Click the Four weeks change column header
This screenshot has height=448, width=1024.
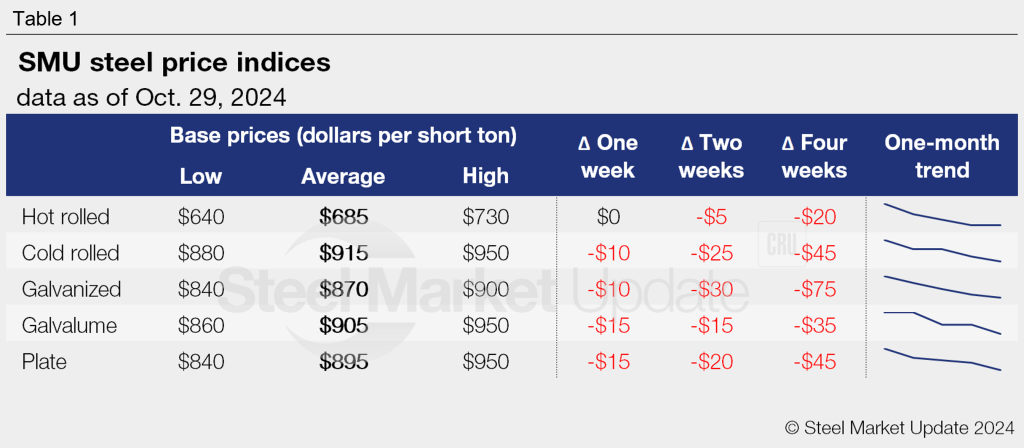click(x=814, y=156)
